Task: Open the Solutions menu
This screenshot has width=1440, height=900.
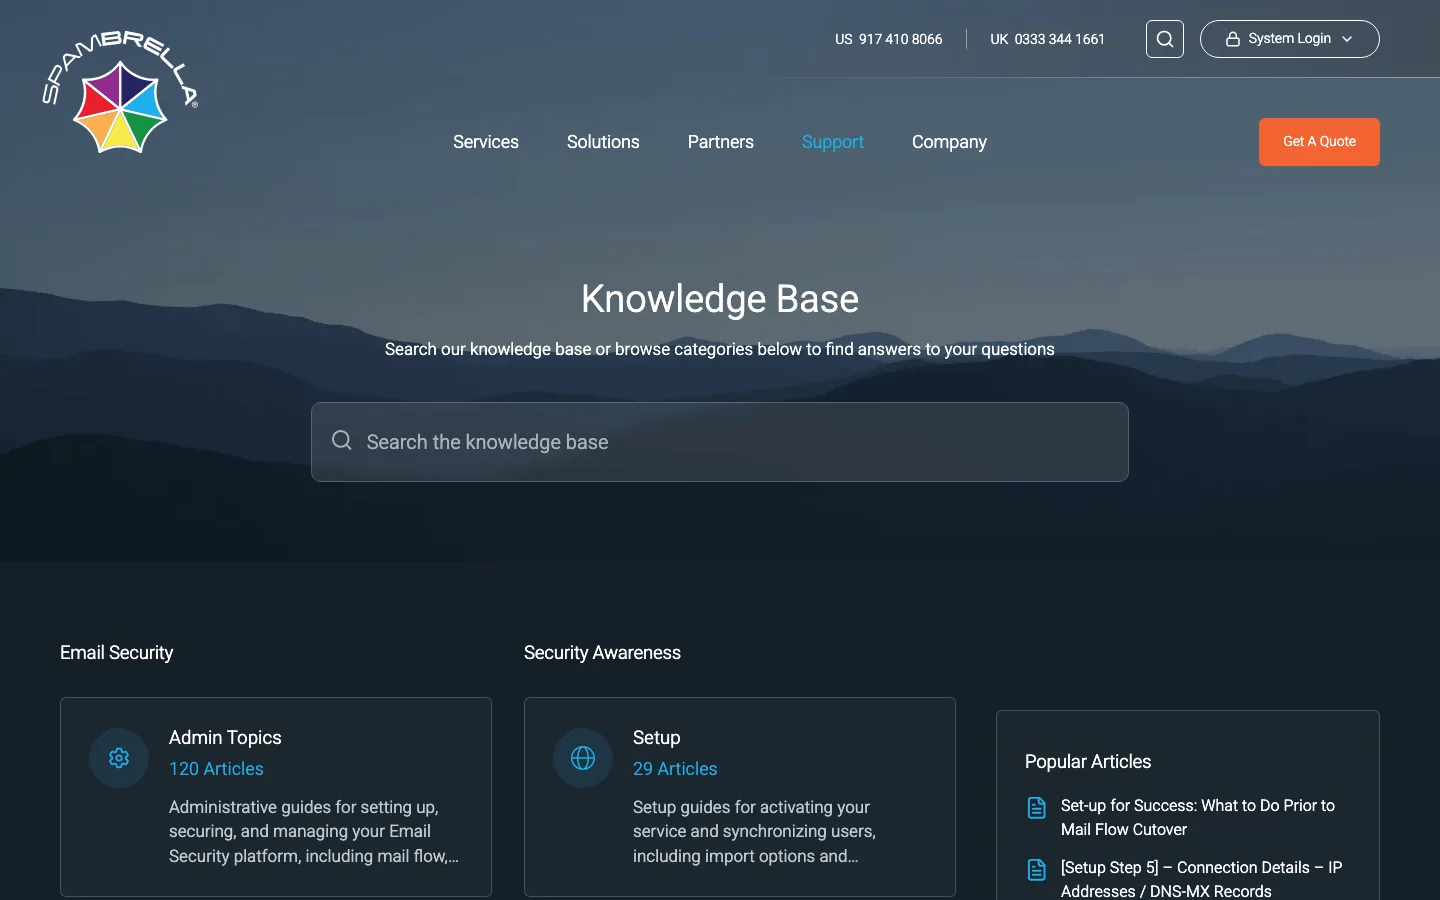Action: pyautogui.click(x=603, y=142)
